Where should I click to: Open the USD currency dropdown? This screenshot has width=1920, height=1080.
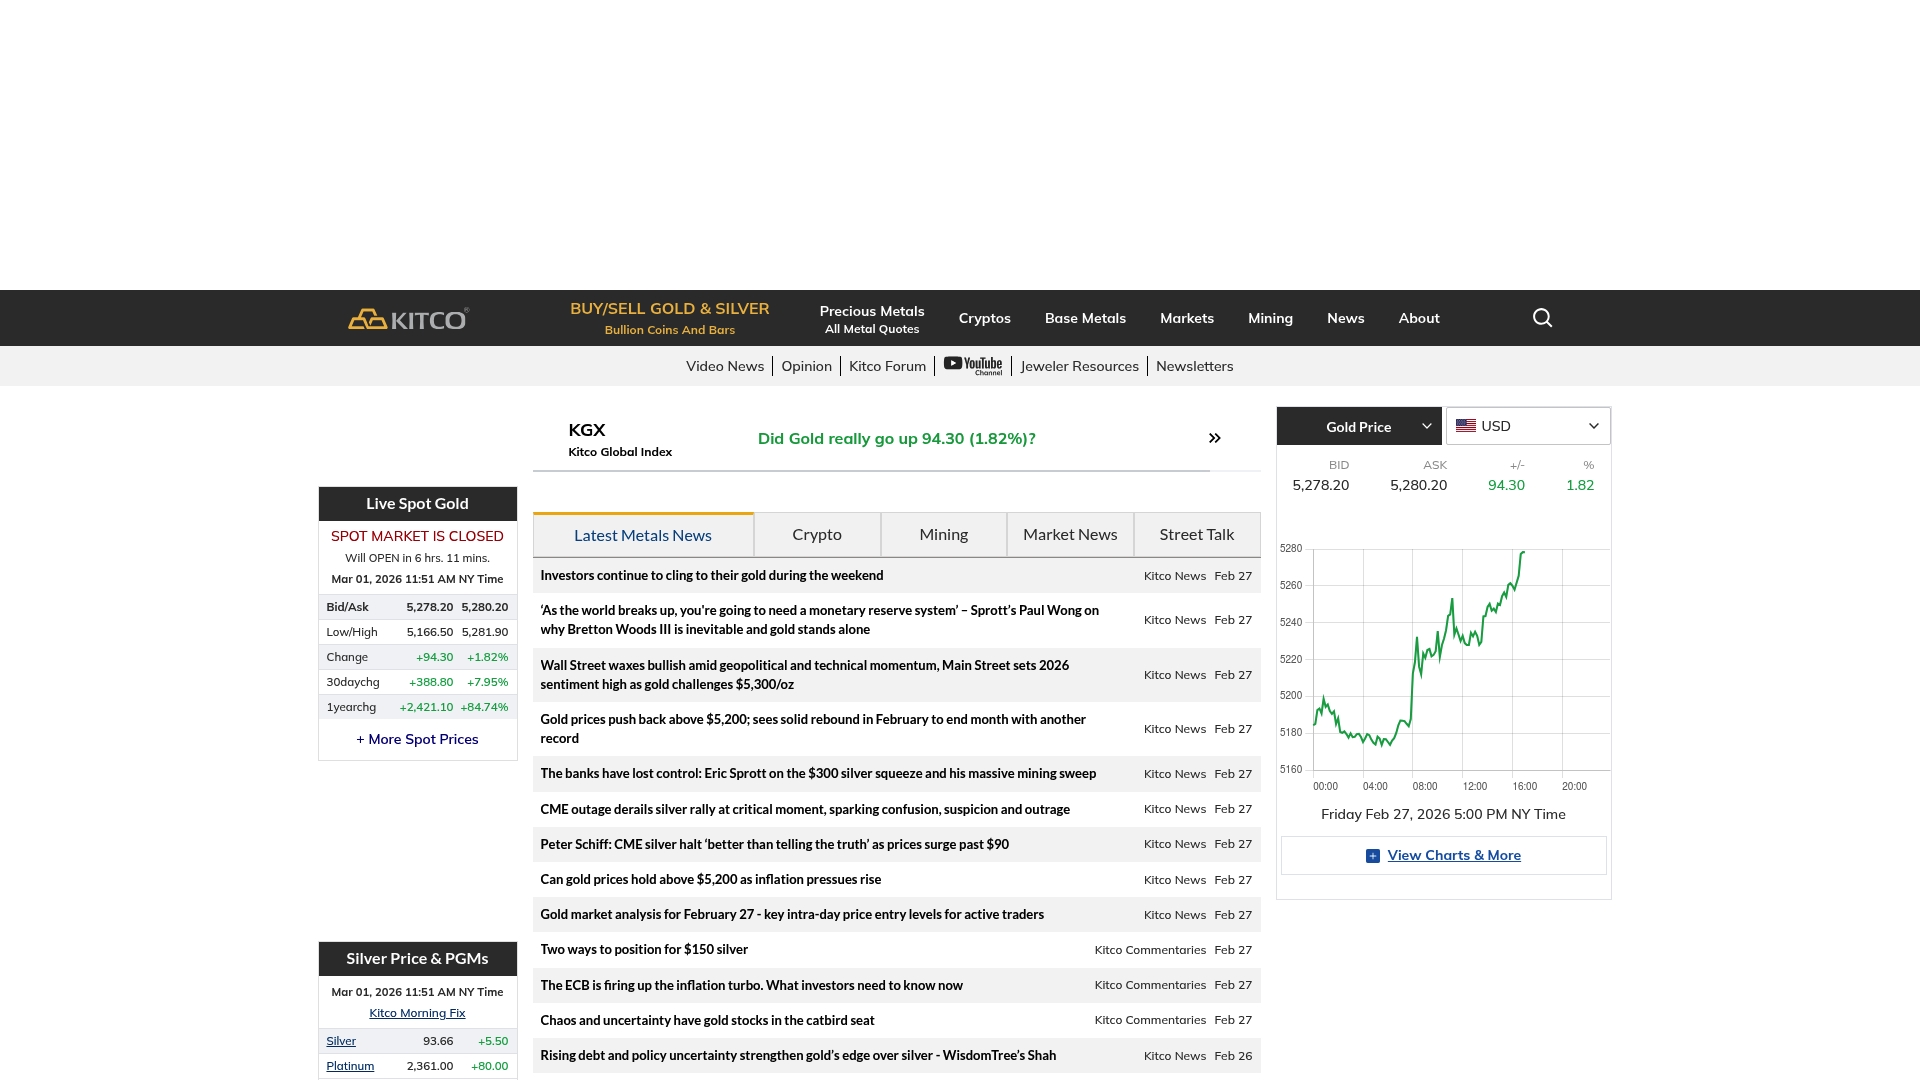1528,425
